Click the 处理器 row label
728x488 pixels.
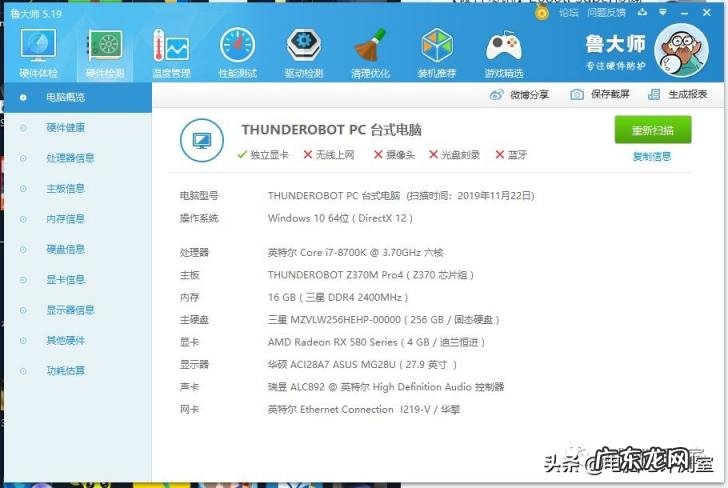click(x=194, y=253)
